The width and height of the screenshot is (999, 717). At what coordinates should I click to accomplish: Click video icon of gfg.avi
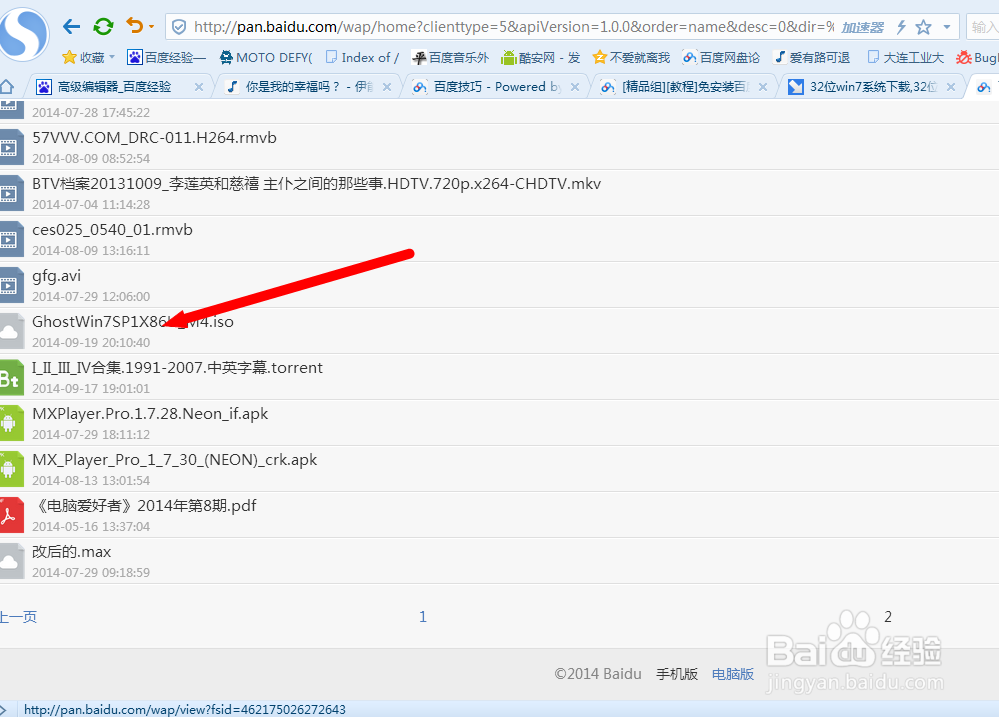pos(11,285)
